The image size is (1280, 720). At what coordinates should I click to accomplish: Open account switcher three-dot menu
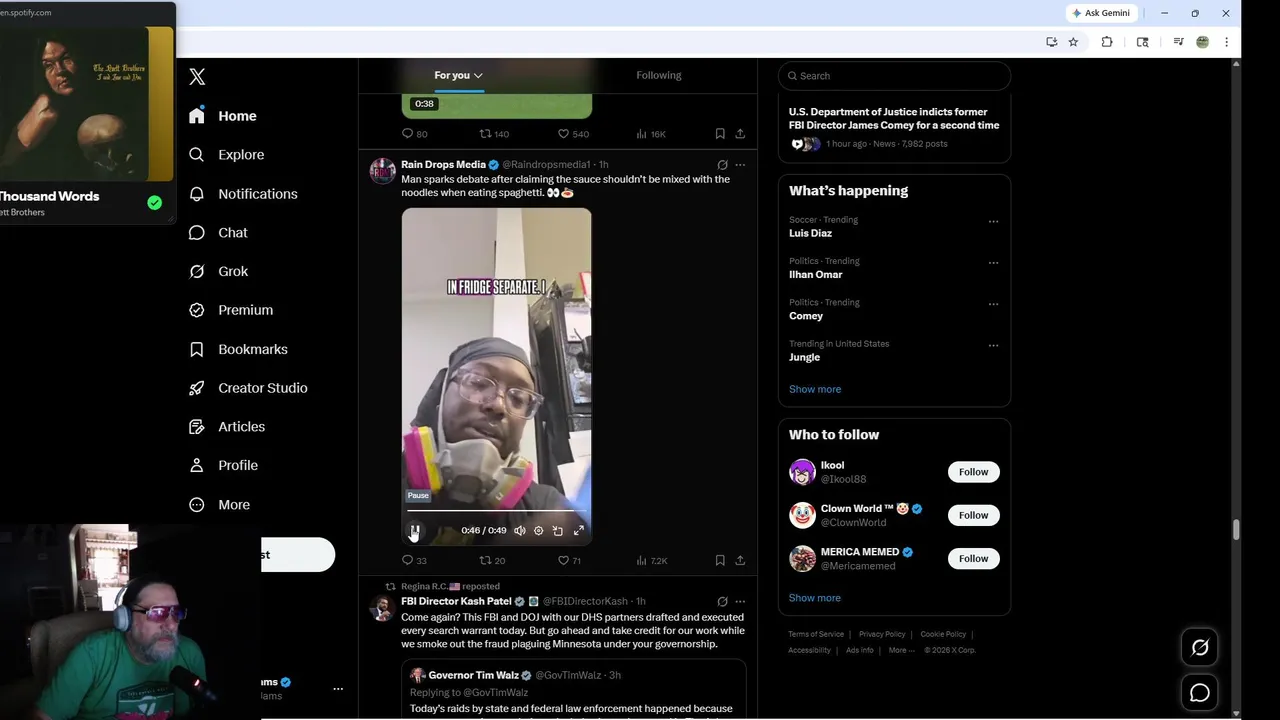point(338,689)
